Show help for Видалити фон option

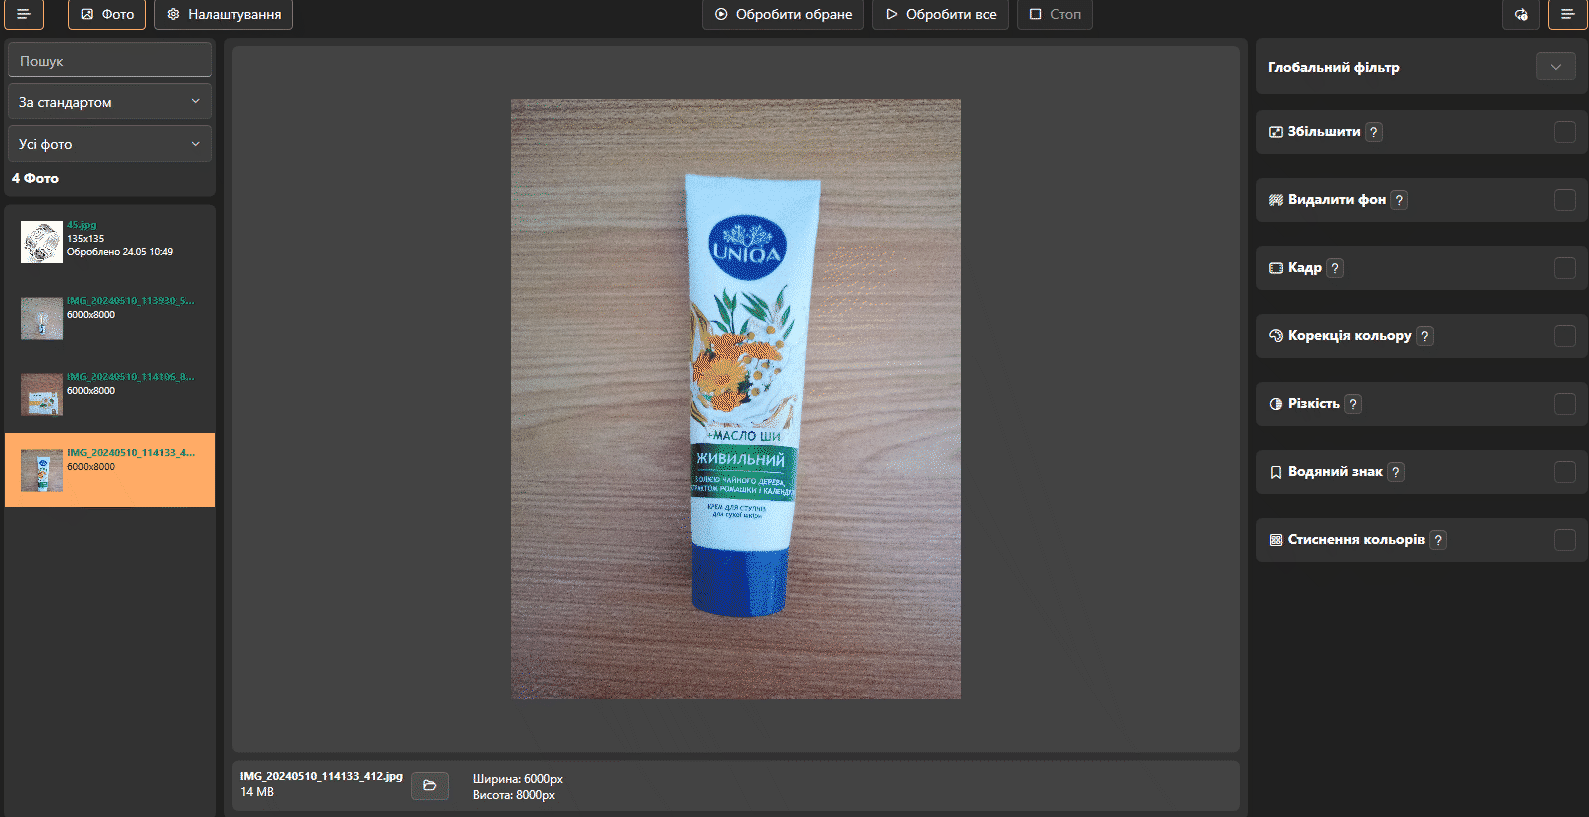(x=1399, y=200)
